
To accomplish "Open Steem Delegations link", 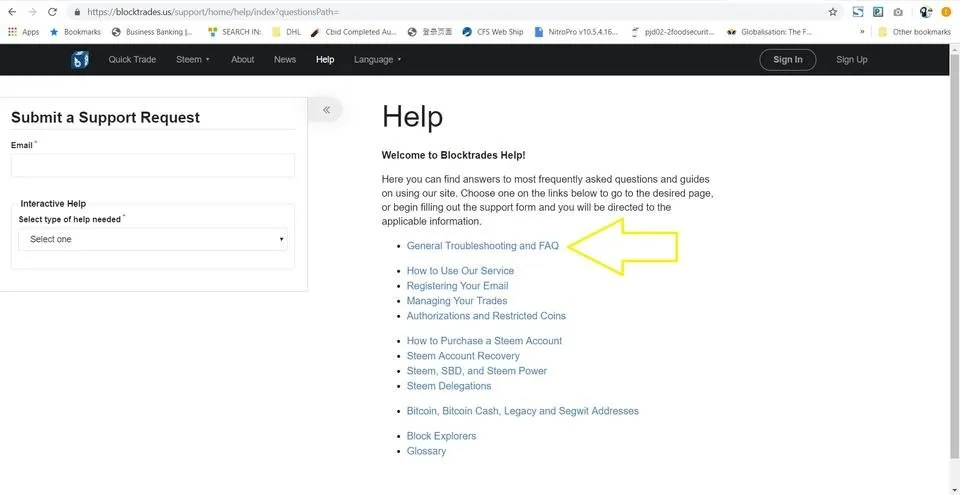I will (449, 386).
